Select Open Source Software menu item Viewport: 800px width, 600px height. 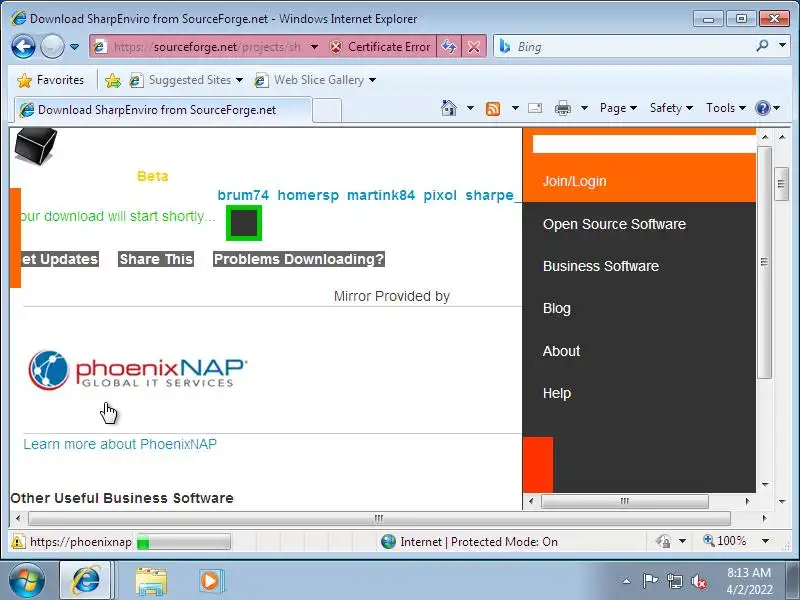[x=614, y=224]
